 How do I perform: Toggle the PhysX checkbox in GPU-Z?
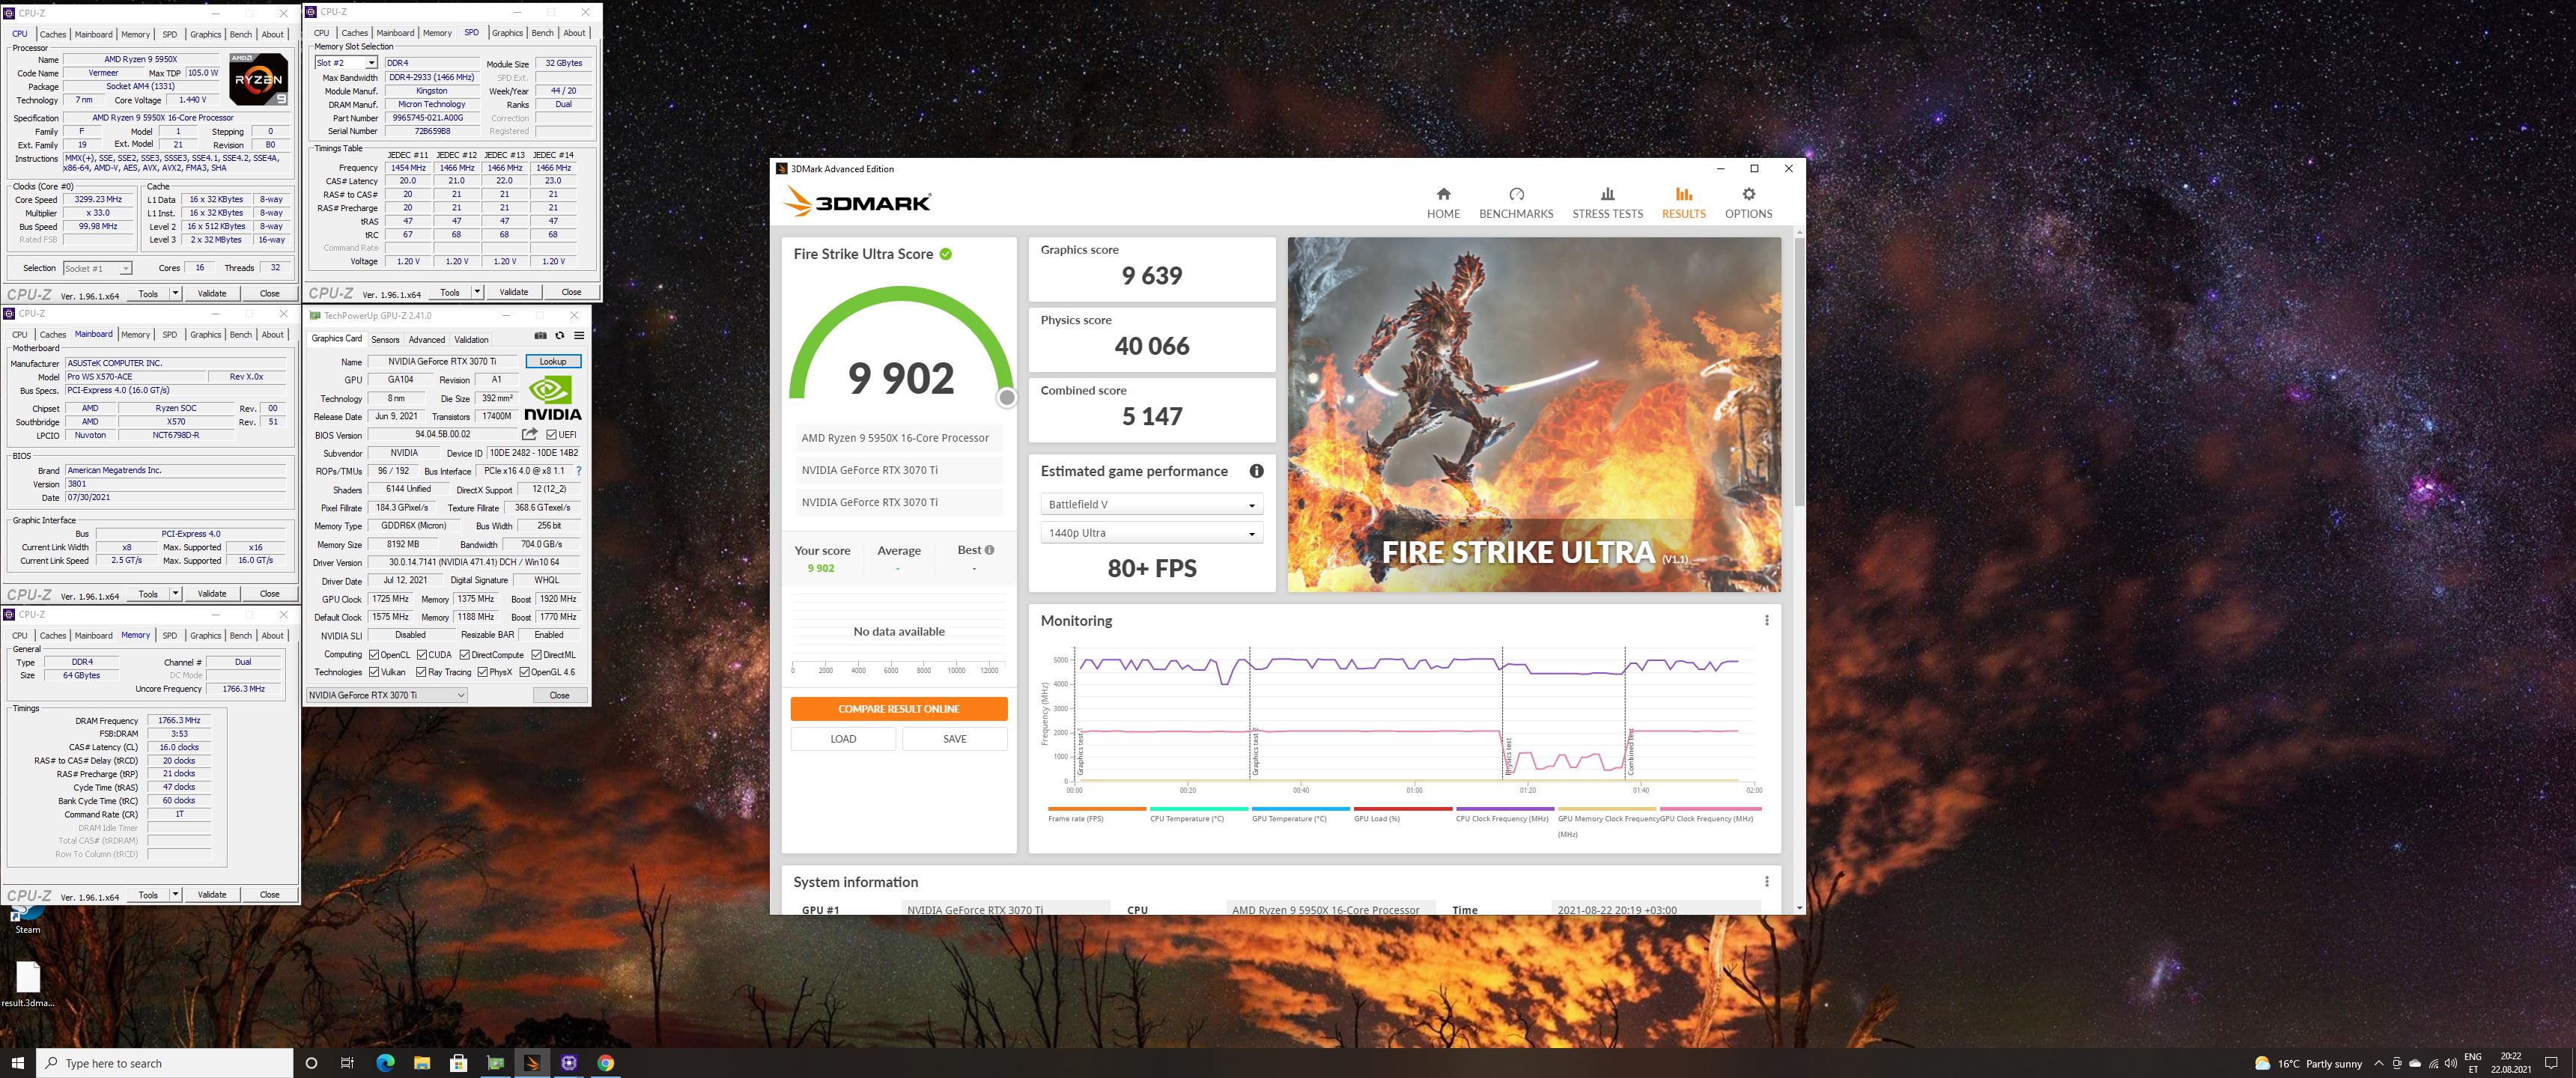(x=483, y=672)
